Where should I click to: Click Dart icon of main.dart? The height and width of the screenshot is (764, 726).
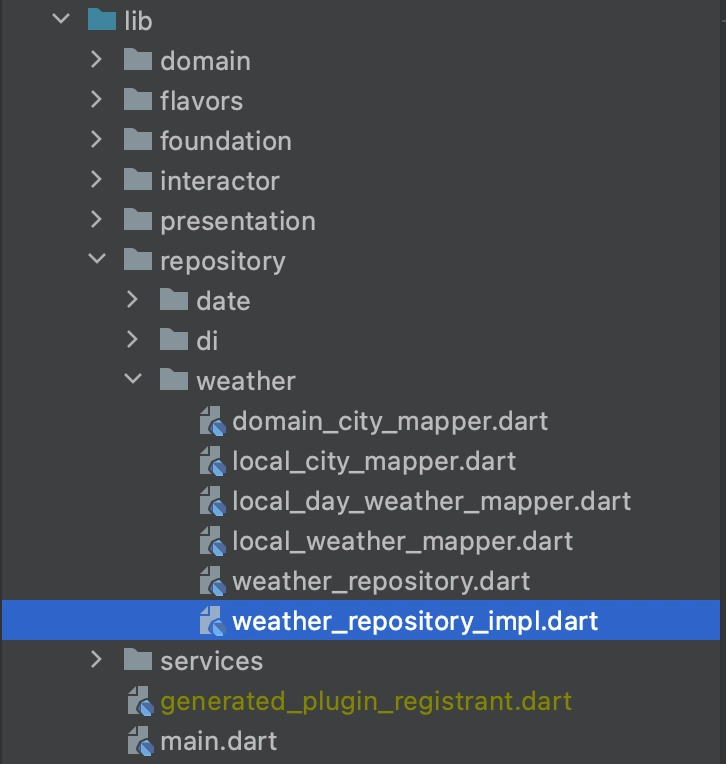click(140, 741)
